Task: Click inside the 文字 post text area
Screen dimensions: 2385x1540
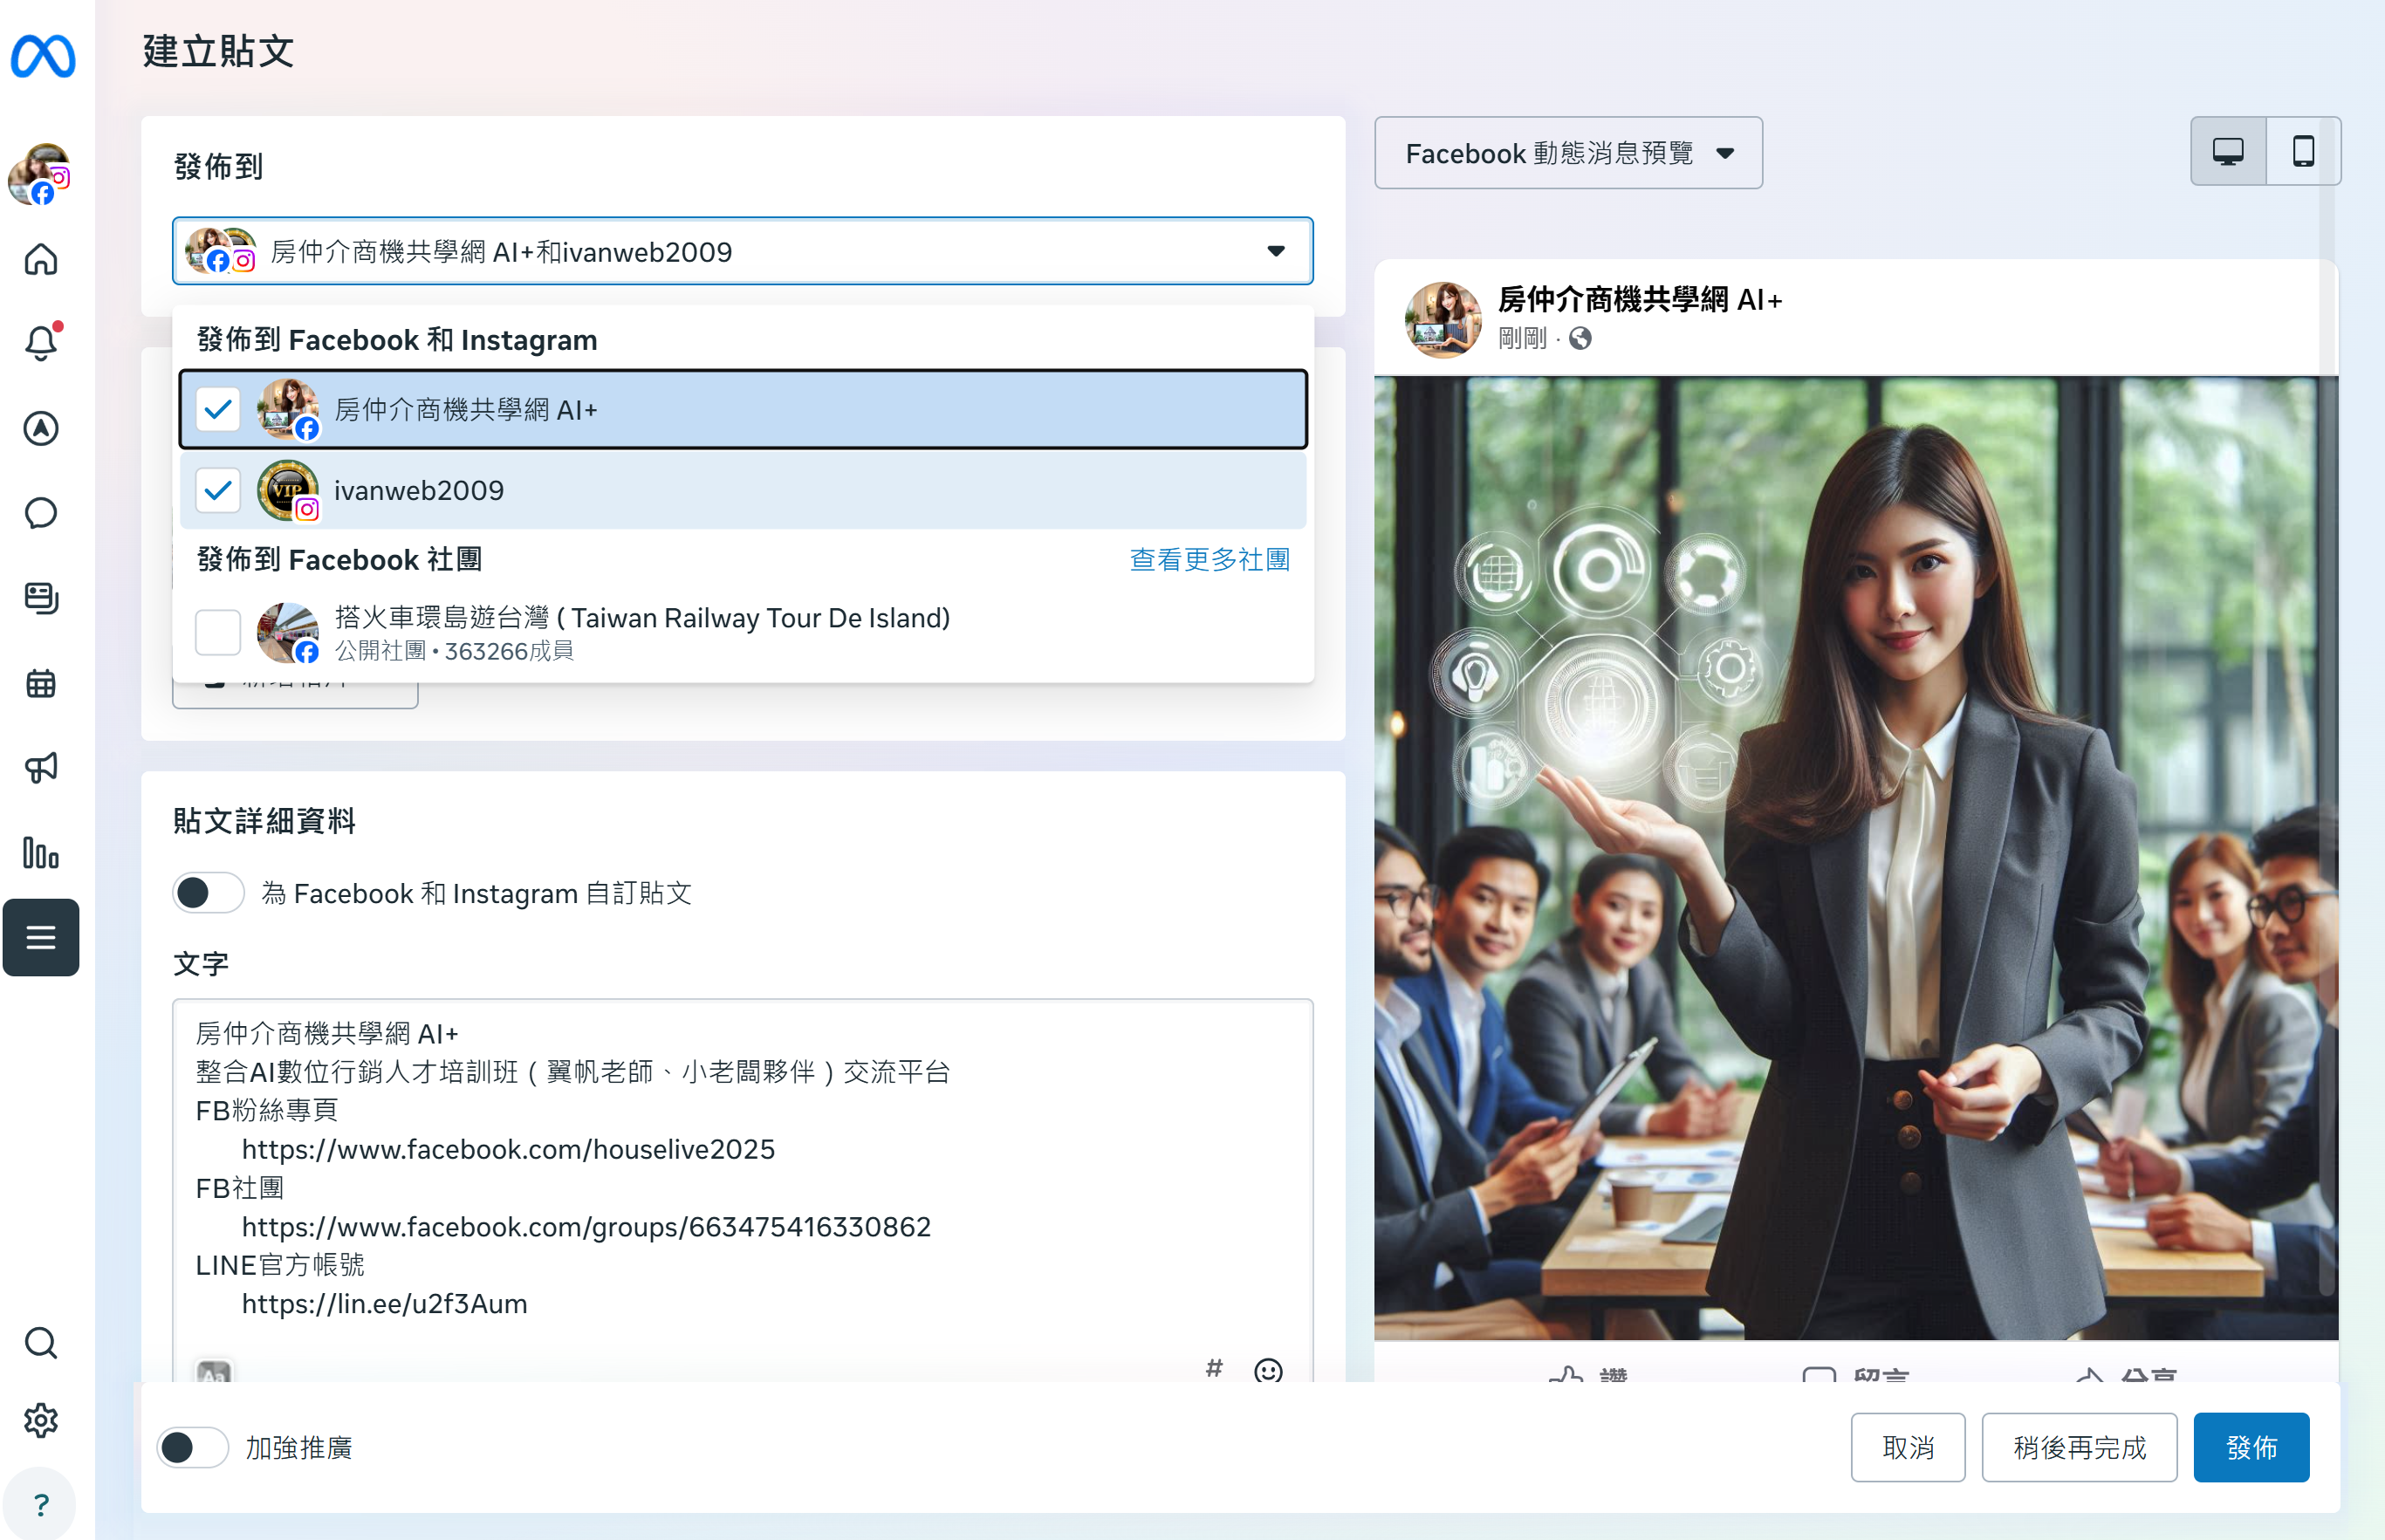Action: pos(742,1190)
